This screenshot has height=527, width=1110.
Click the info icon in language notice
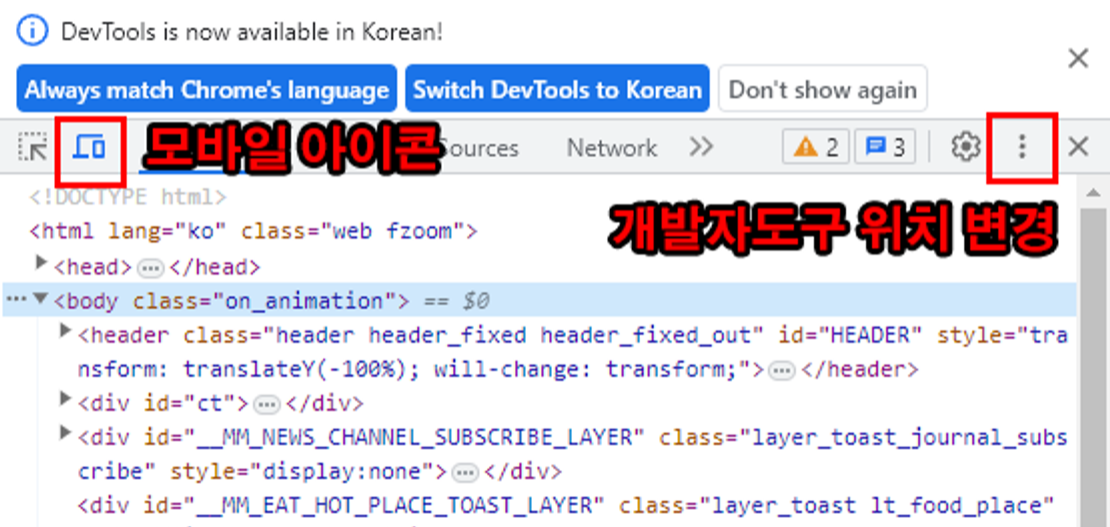click(x=33, y=32)
